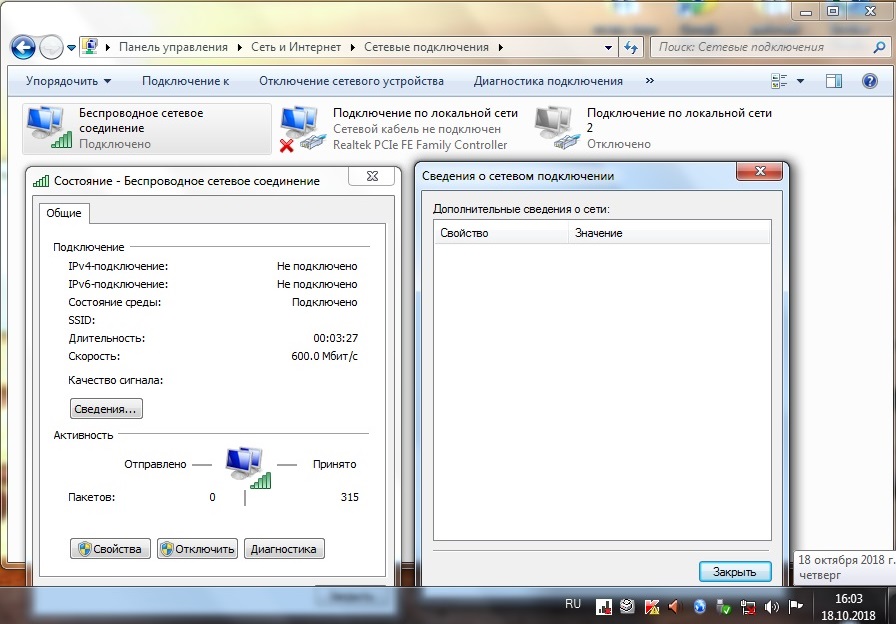Click the network folder icon in address bar
This screenshot has height=624, width=896.
click(90, 47)
